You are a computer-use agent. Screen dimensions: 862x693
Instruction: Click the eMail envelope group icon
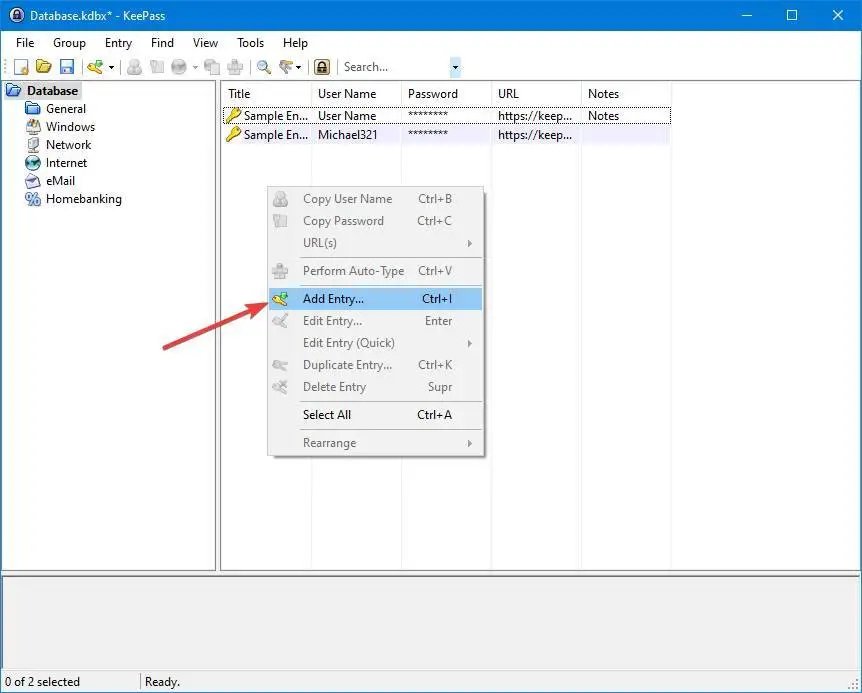point(33,181)
